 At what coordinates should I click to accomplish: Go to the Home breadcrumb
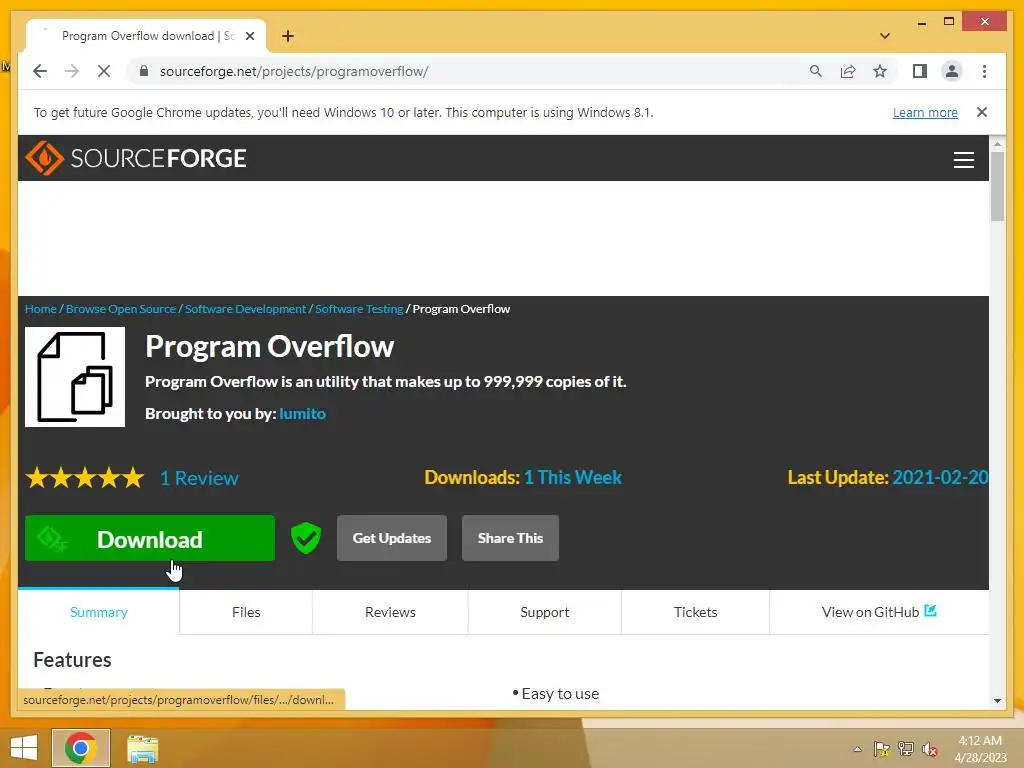click(40, 309)
